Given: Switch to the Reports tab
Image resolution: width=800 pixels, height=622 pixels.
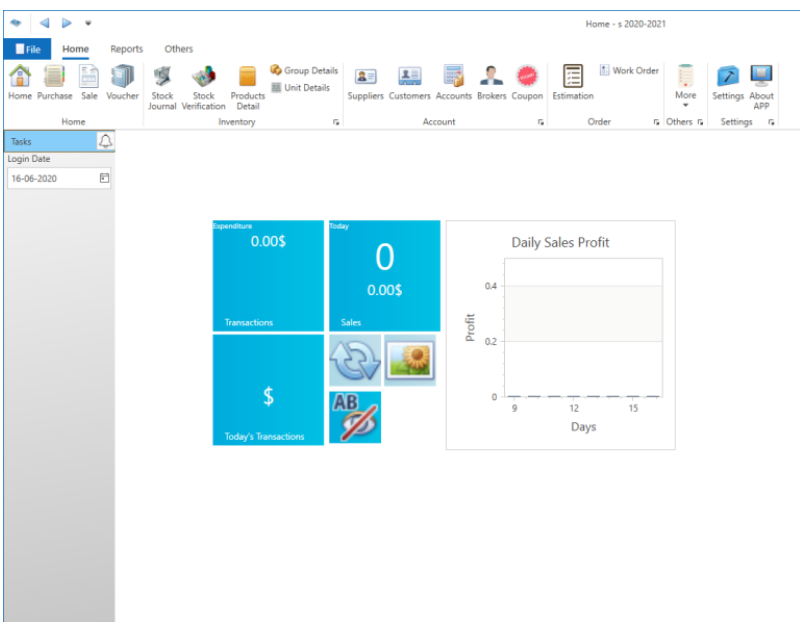Looking at the screenshot, I should pos(126,49).
